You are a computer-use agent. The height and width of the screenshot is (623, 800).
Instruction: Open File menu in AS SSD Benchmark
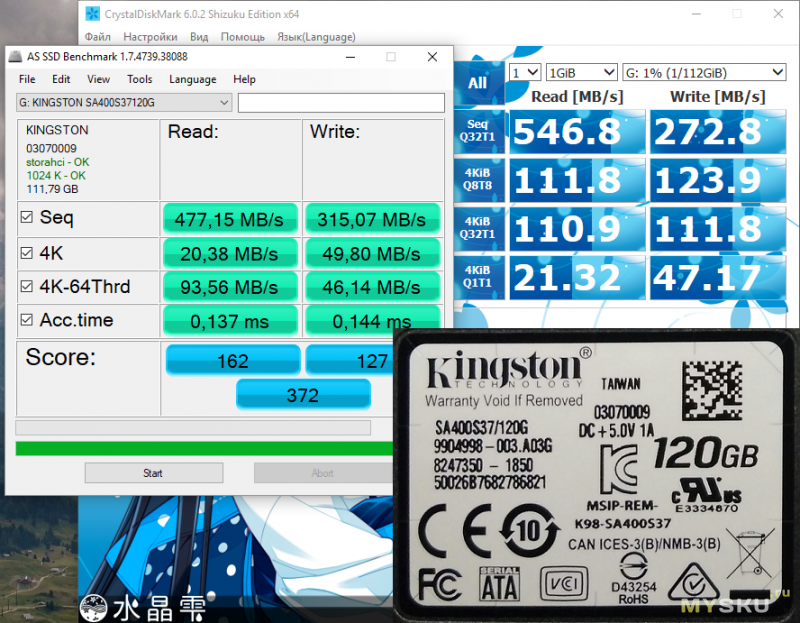click(x=27, y=79)
